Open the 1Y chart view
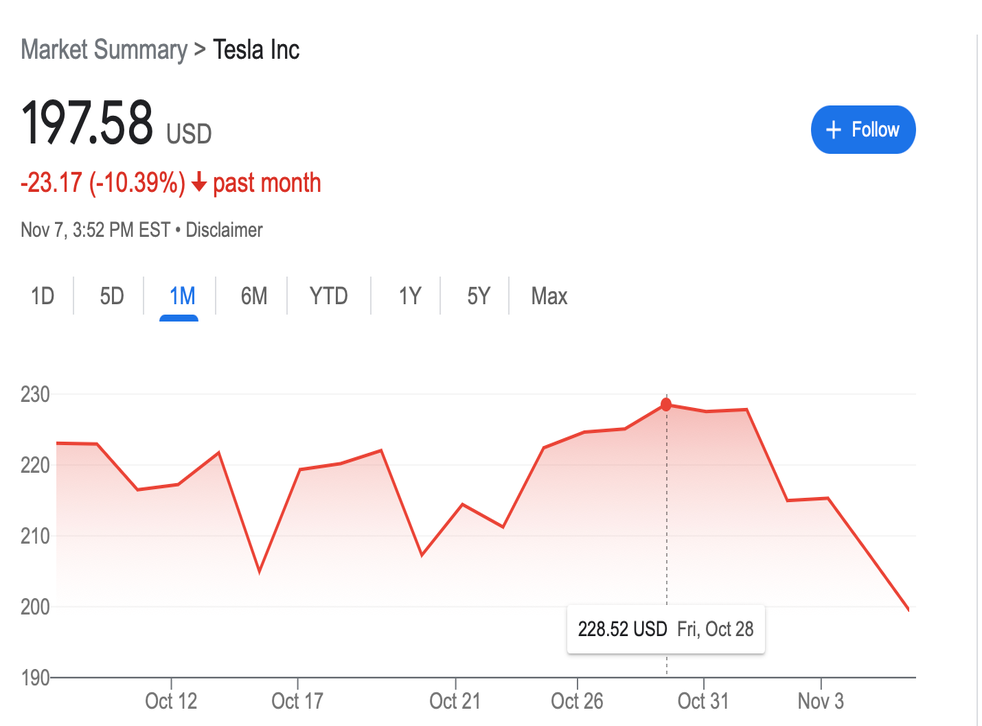The height and width of the screenshot is (726, 982). (409, 296)
